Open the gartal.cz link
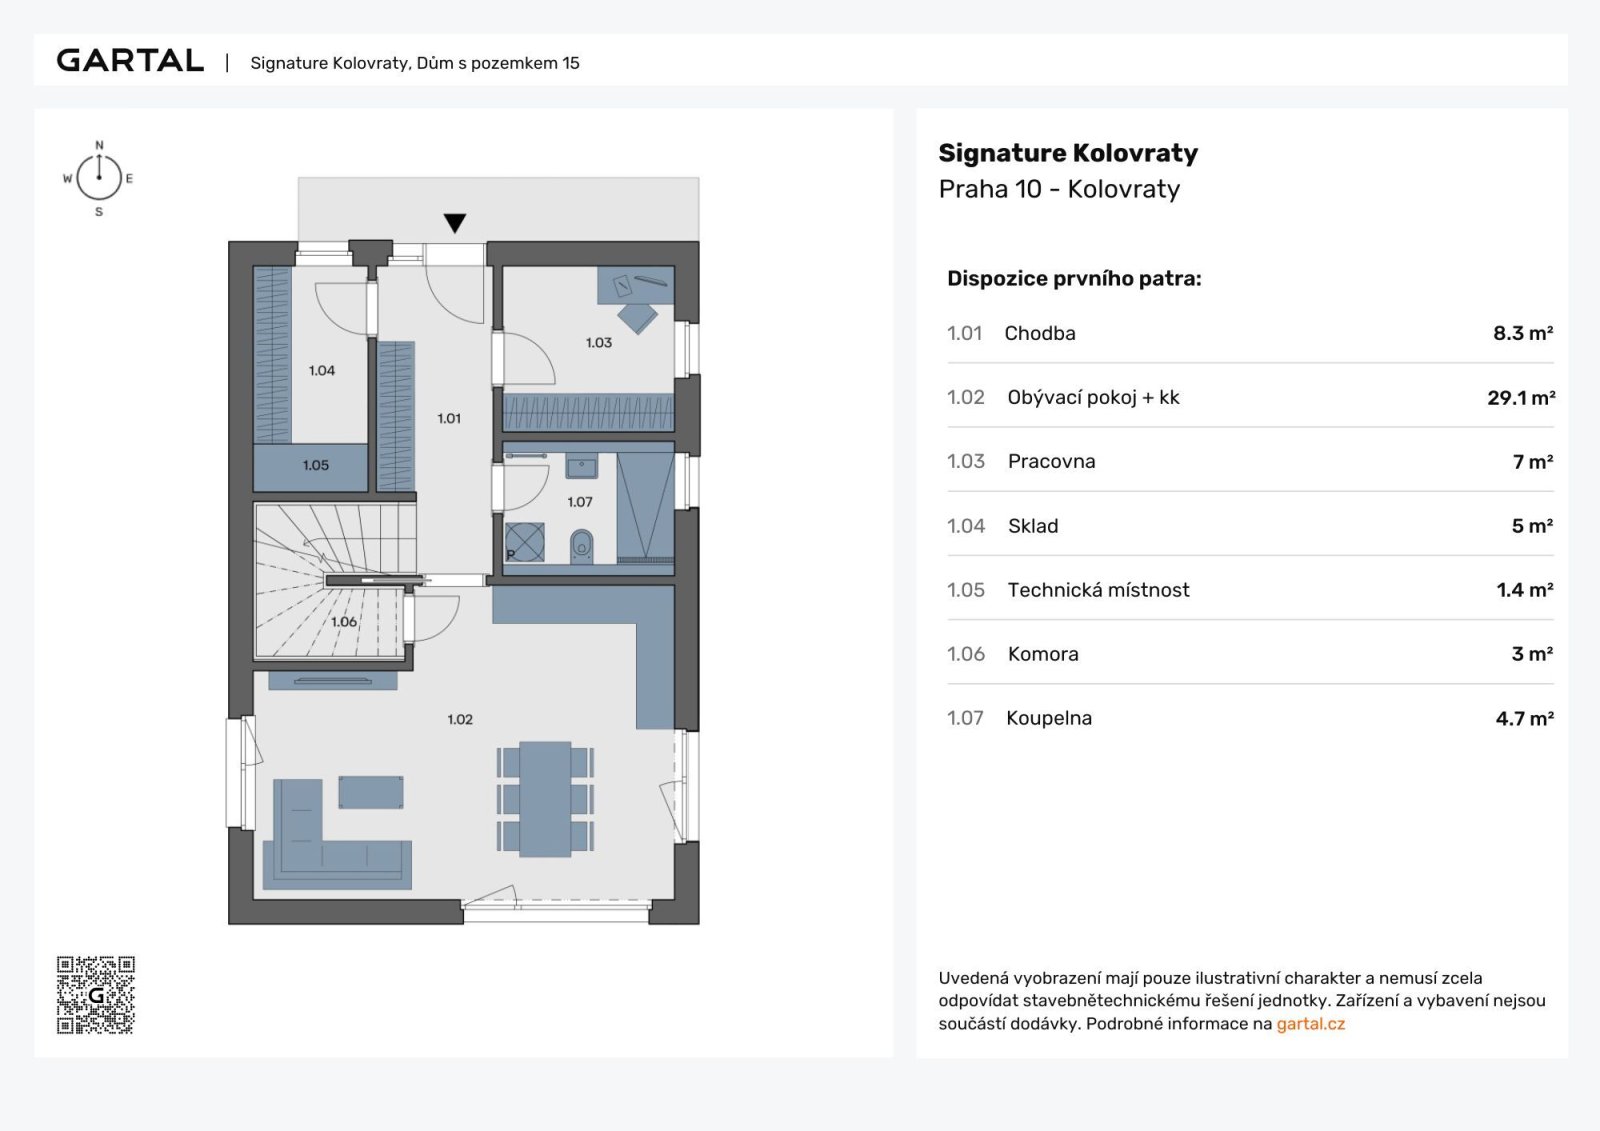Image resolution: width=1600 pixels, height=1131 pixels. coord(1310,1024)
